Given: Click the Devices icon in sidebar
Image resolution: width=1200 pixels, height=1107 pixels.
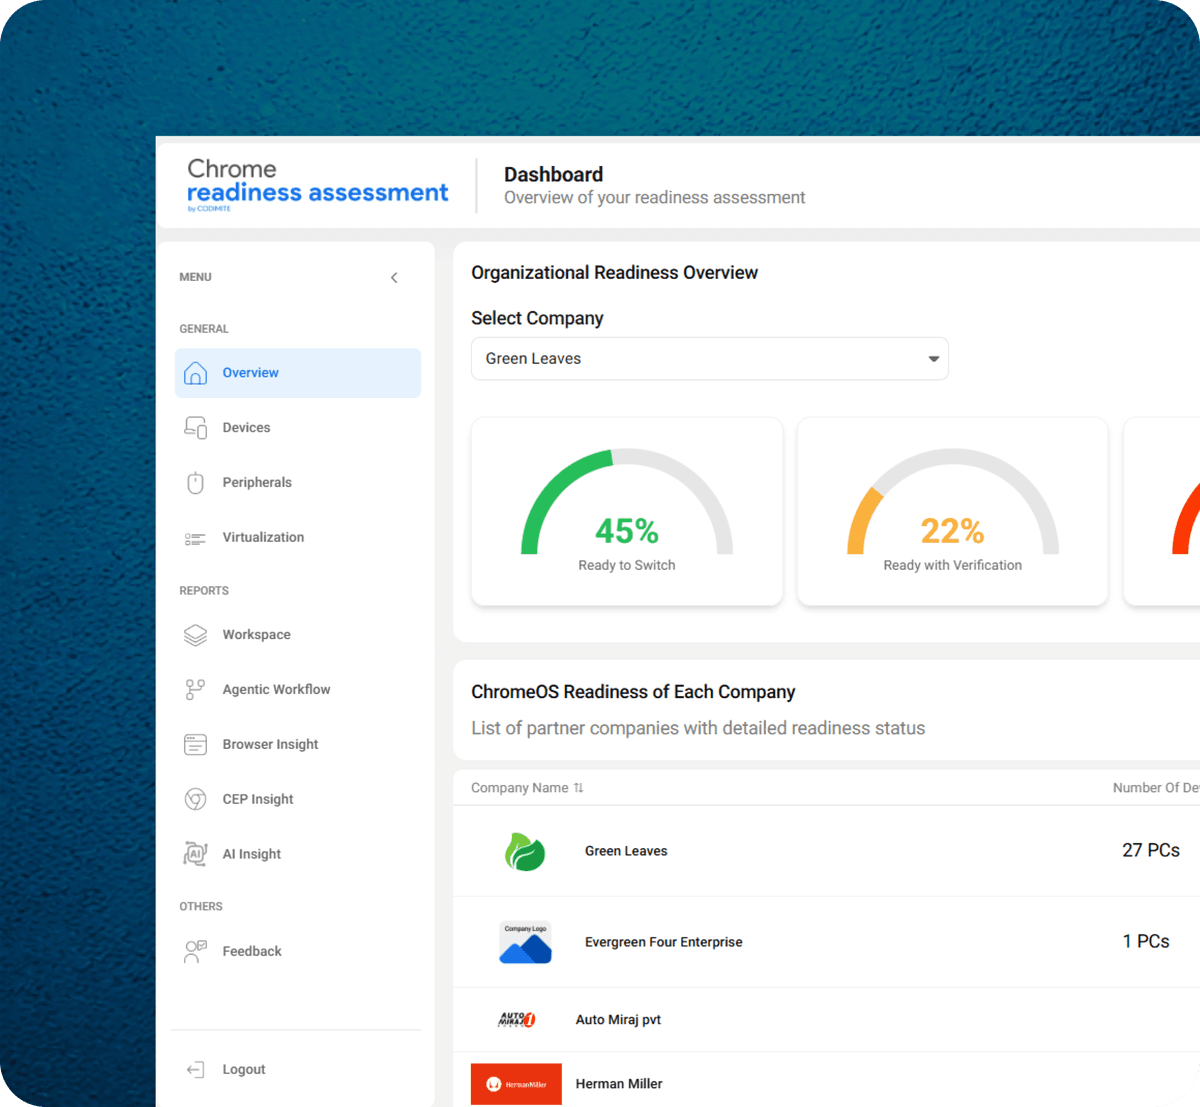Looking at the screenshot, I should click(x=196, y=428).
